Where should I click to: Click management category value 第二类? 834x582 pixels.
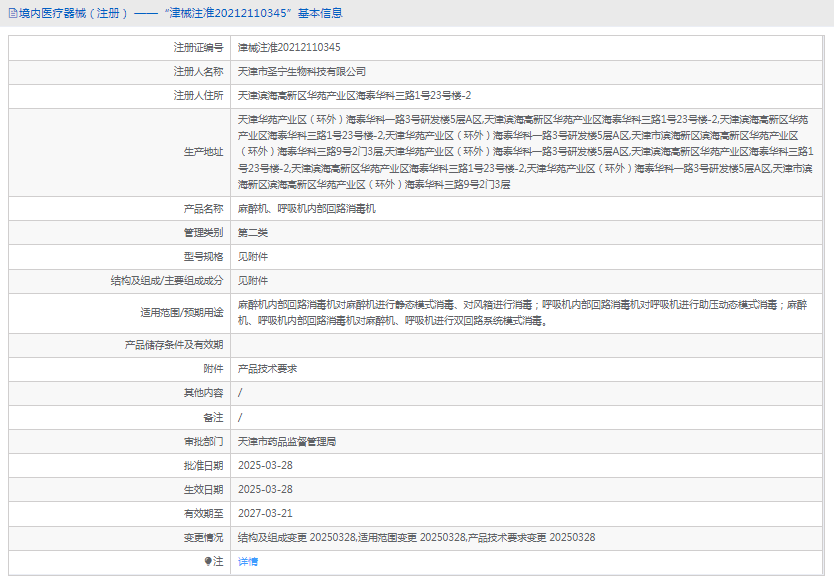click(x=253, y=232)
